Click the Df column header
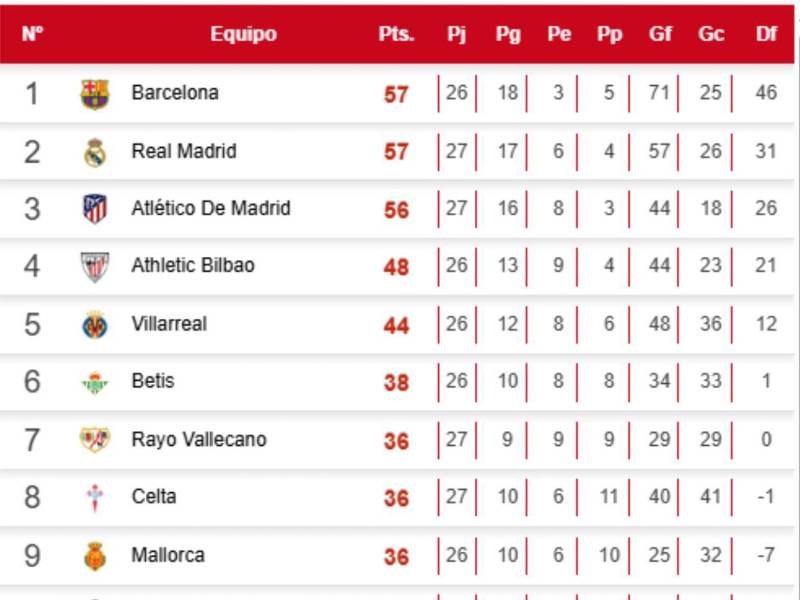 tap(766, 34)
